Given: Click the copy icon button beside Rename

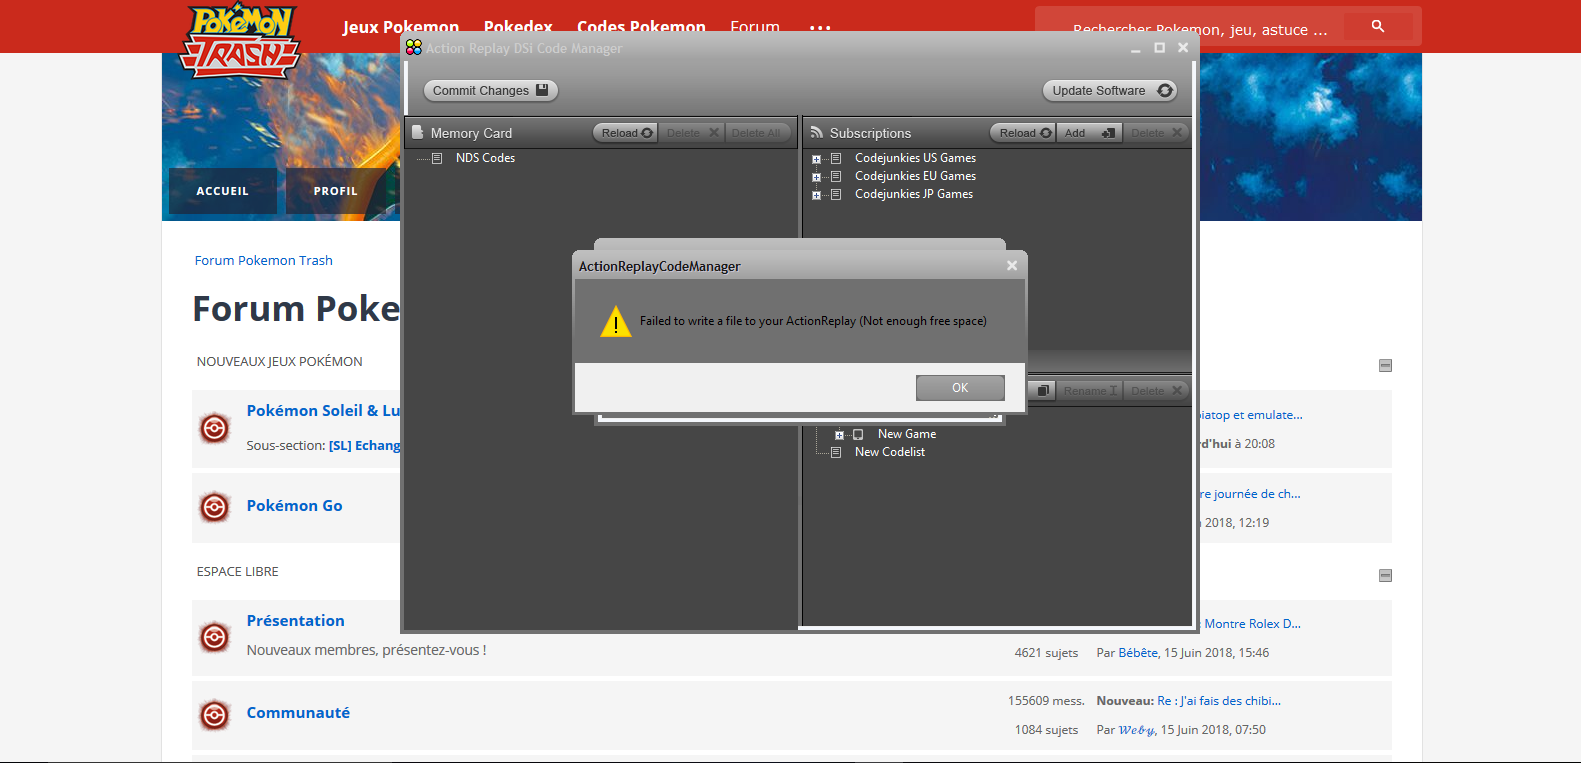Looking at the screenshot, I should tap(1042, 390).
